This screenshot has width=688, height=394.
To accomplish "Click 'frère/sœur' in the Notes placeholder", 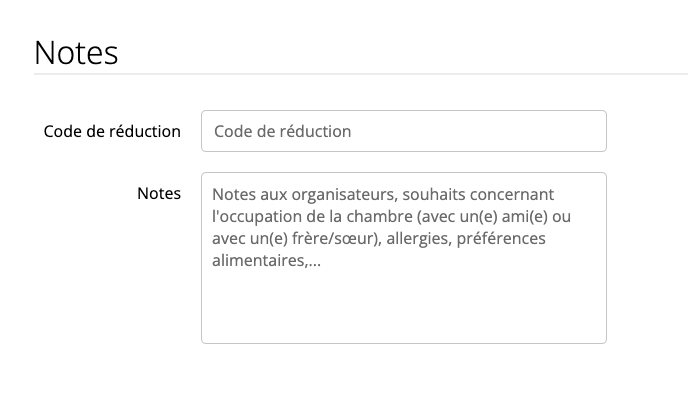I will click(334, 238).
